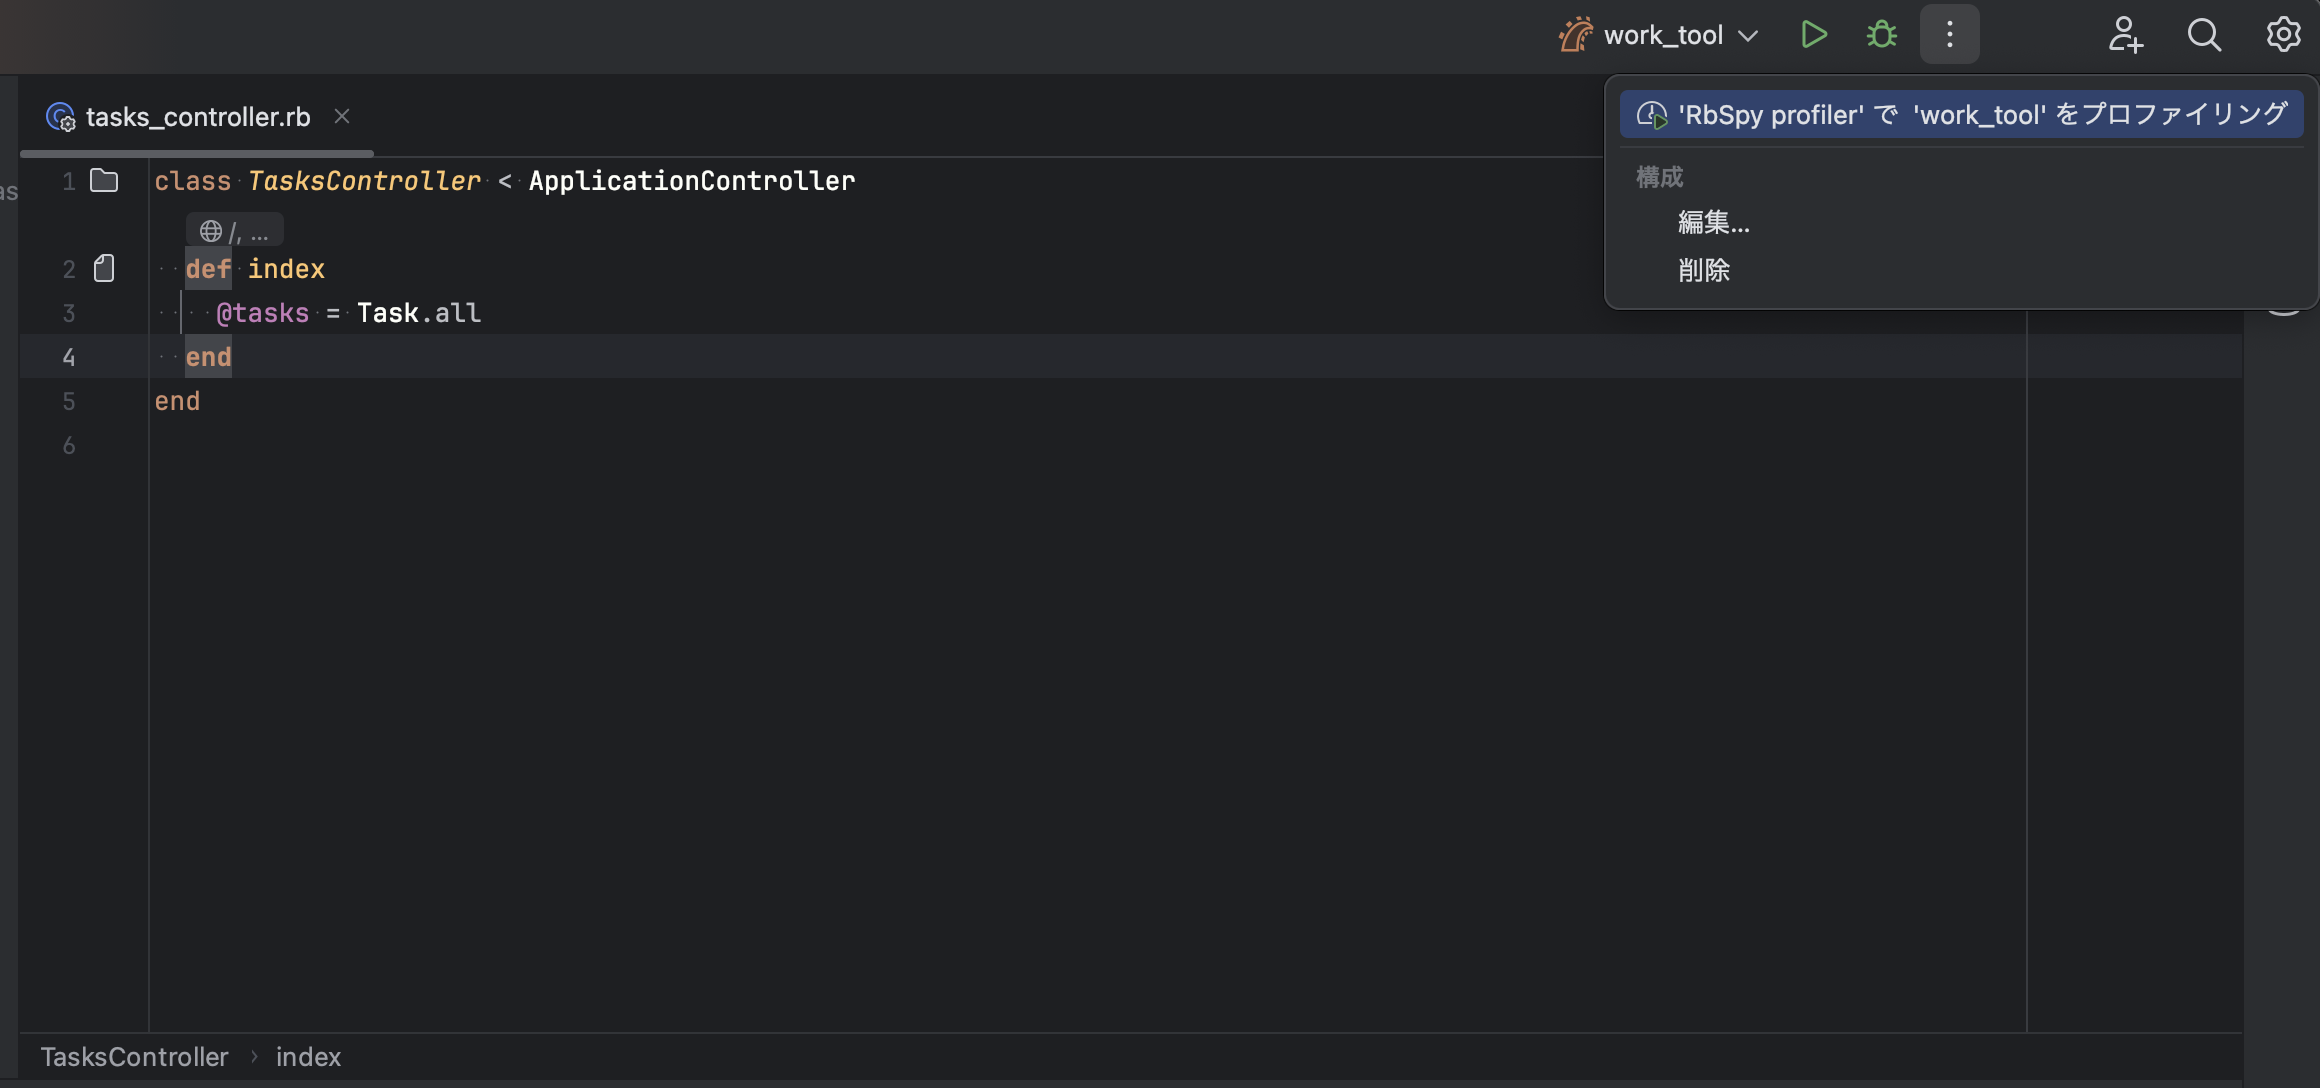The height and width of the screenshot is (1088, 2320).
Task: Expand the work_tool run configuration dropdown
Action: [1748, 36]
